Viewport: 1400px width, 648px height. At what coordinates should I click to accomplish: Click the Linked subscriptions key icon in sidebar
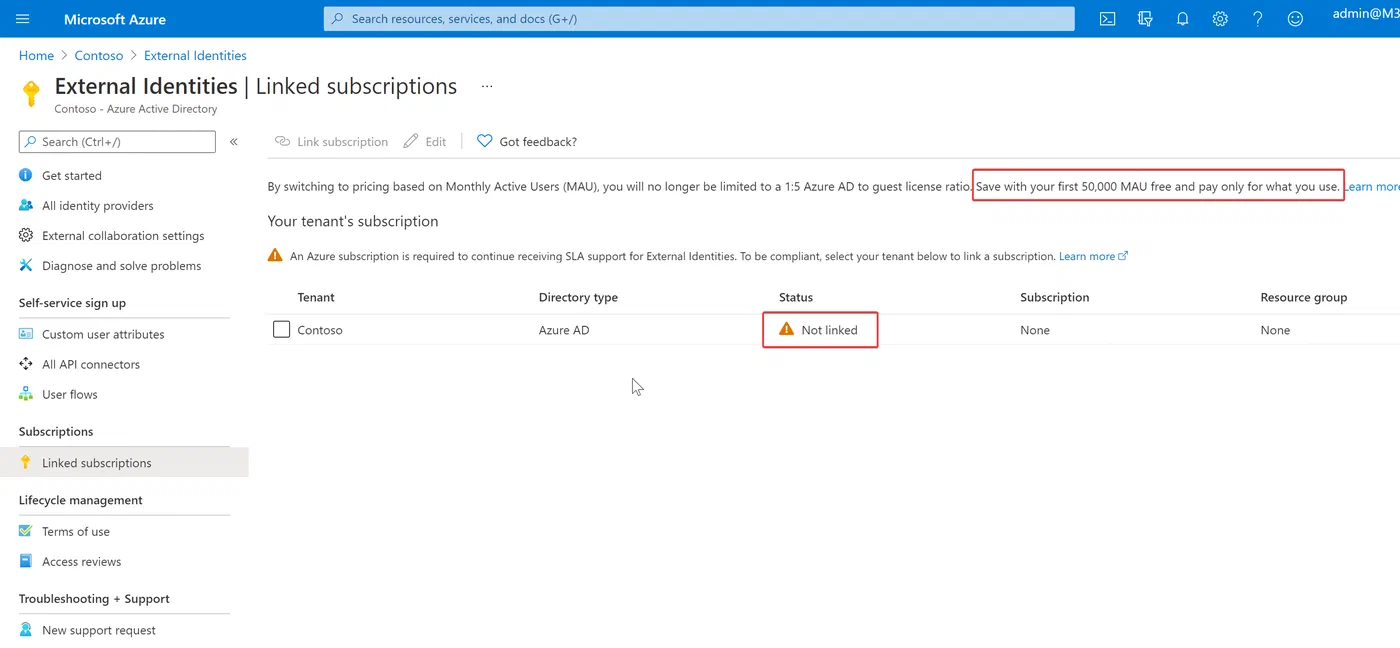(x=26, y=462)
